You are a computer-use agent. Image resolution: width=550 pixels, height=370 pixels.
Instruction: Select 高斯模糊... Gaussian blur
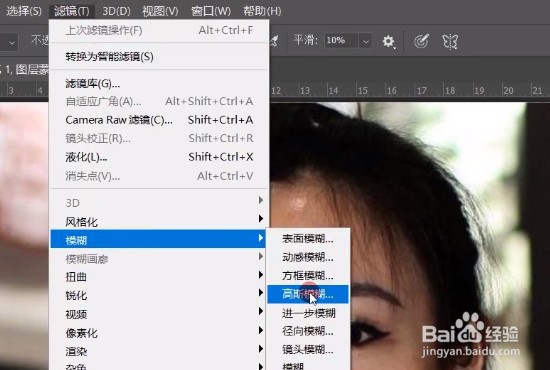pos(308,294)
